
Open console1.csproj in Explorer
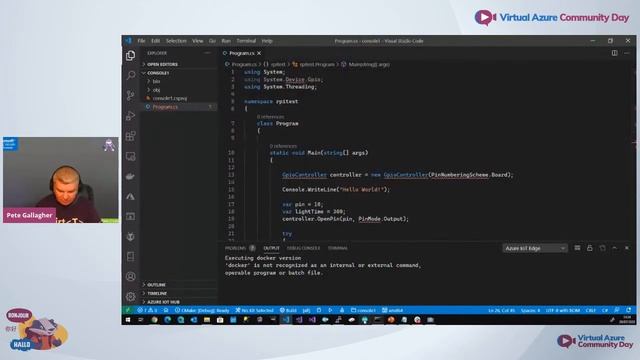(179, 98)
